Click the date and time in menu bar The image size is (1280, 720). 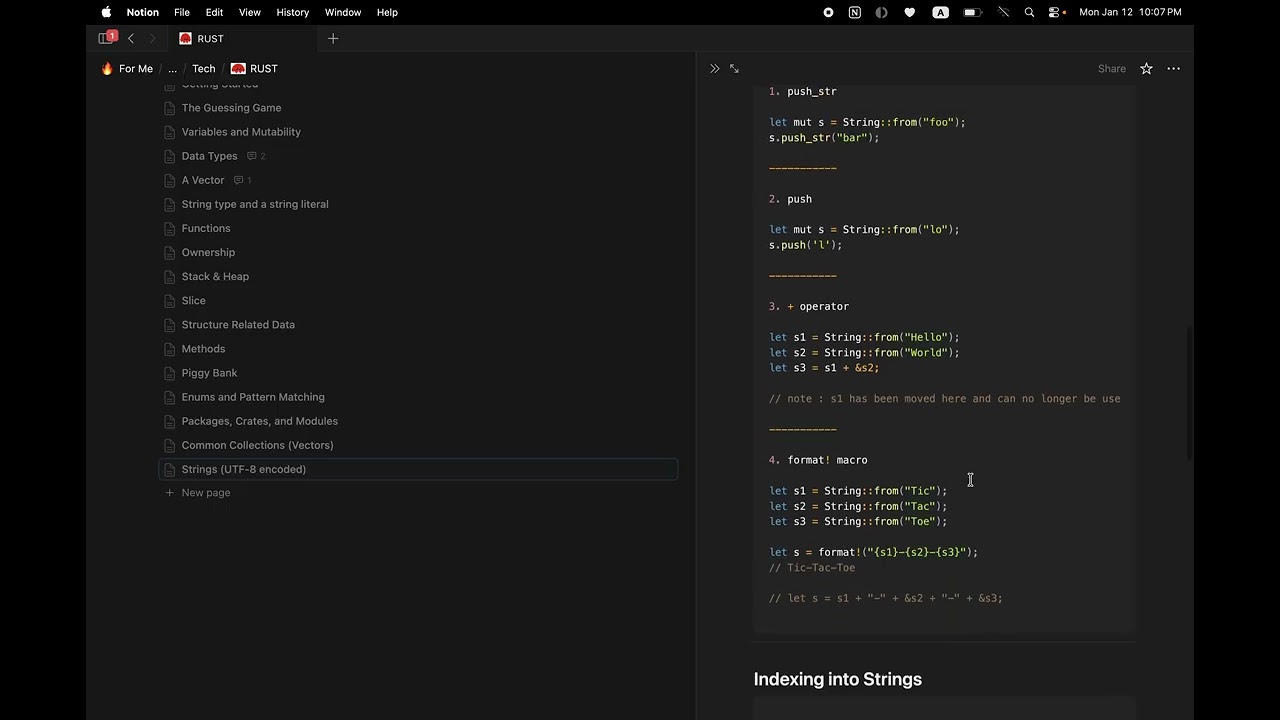point(1130,12)
